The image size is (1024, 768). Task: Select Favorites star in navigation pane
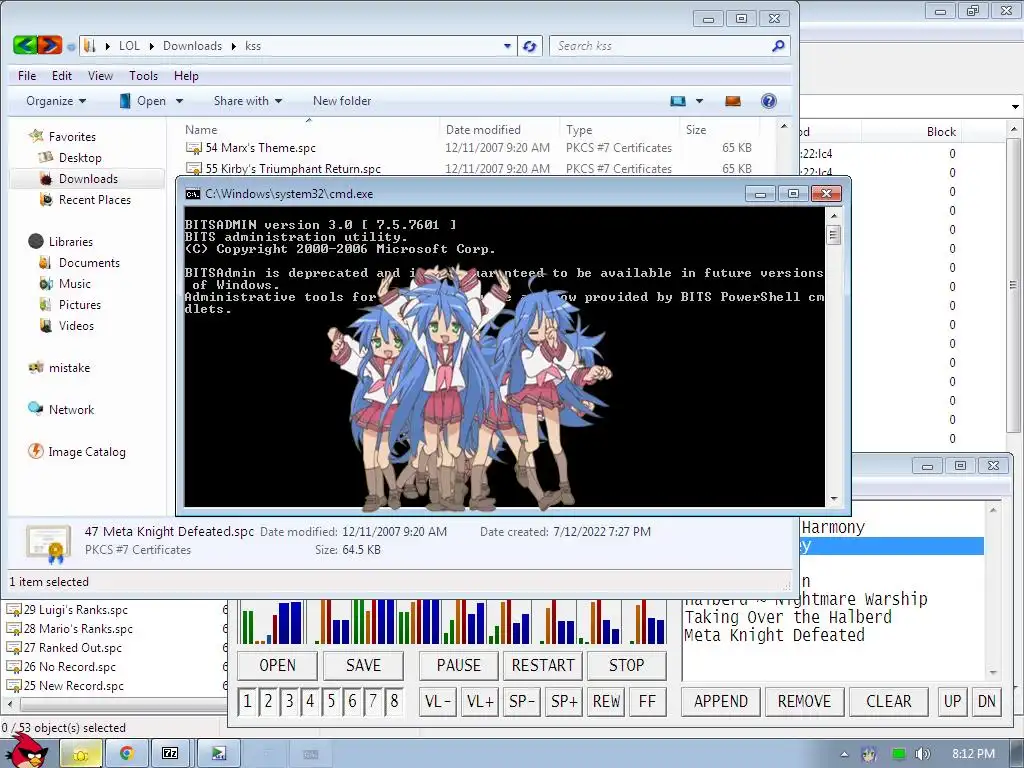pyautogui.click(x=36, y=136)
